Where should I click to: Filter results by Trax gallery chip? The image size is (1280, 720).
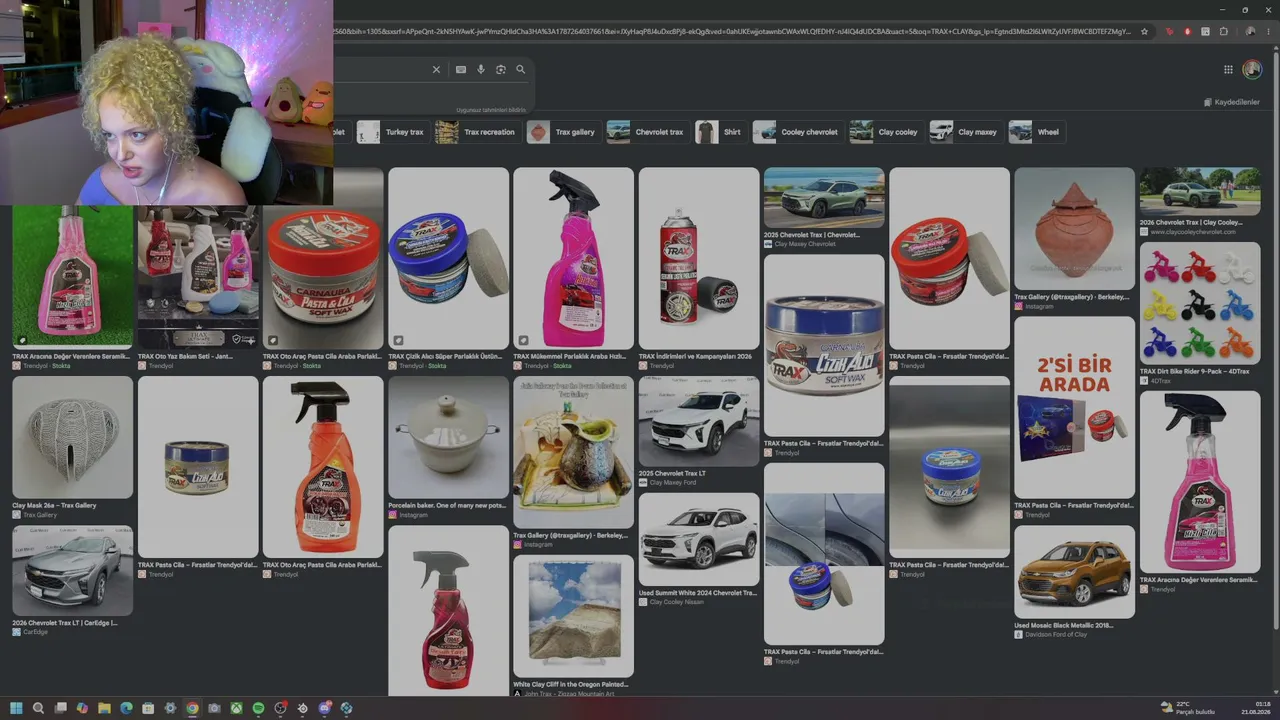[563, 132]
